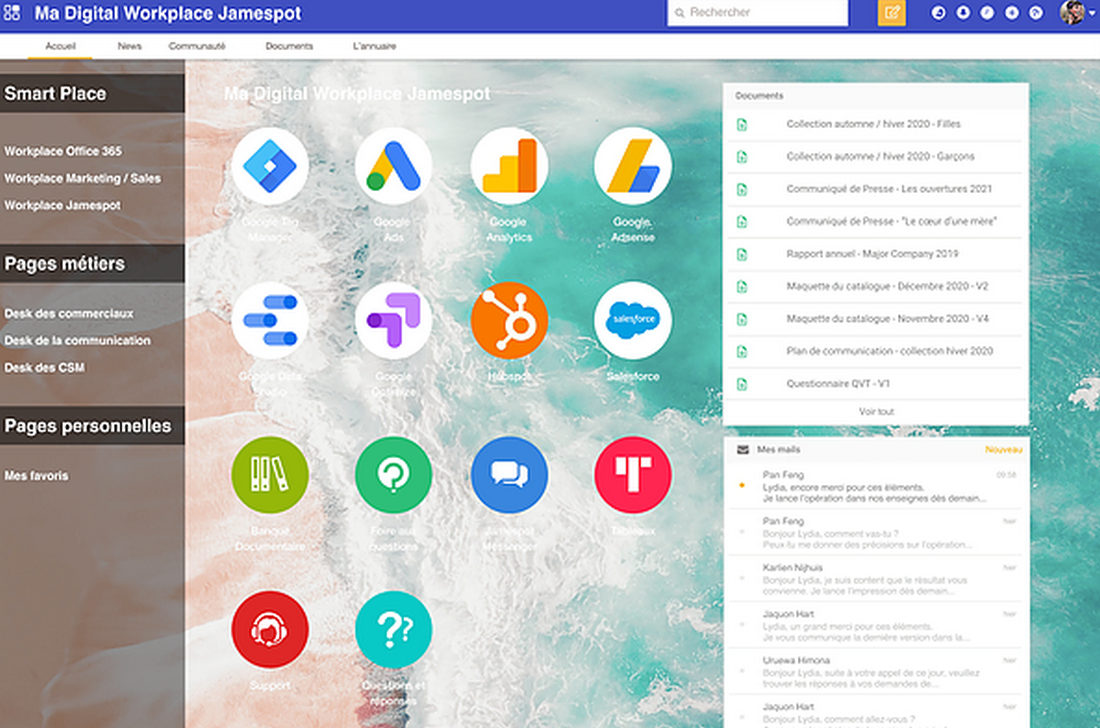Launch Google Ads app
Viewport: 1100px width, 728px height.
pyautogui.click(x=393, y=166)
